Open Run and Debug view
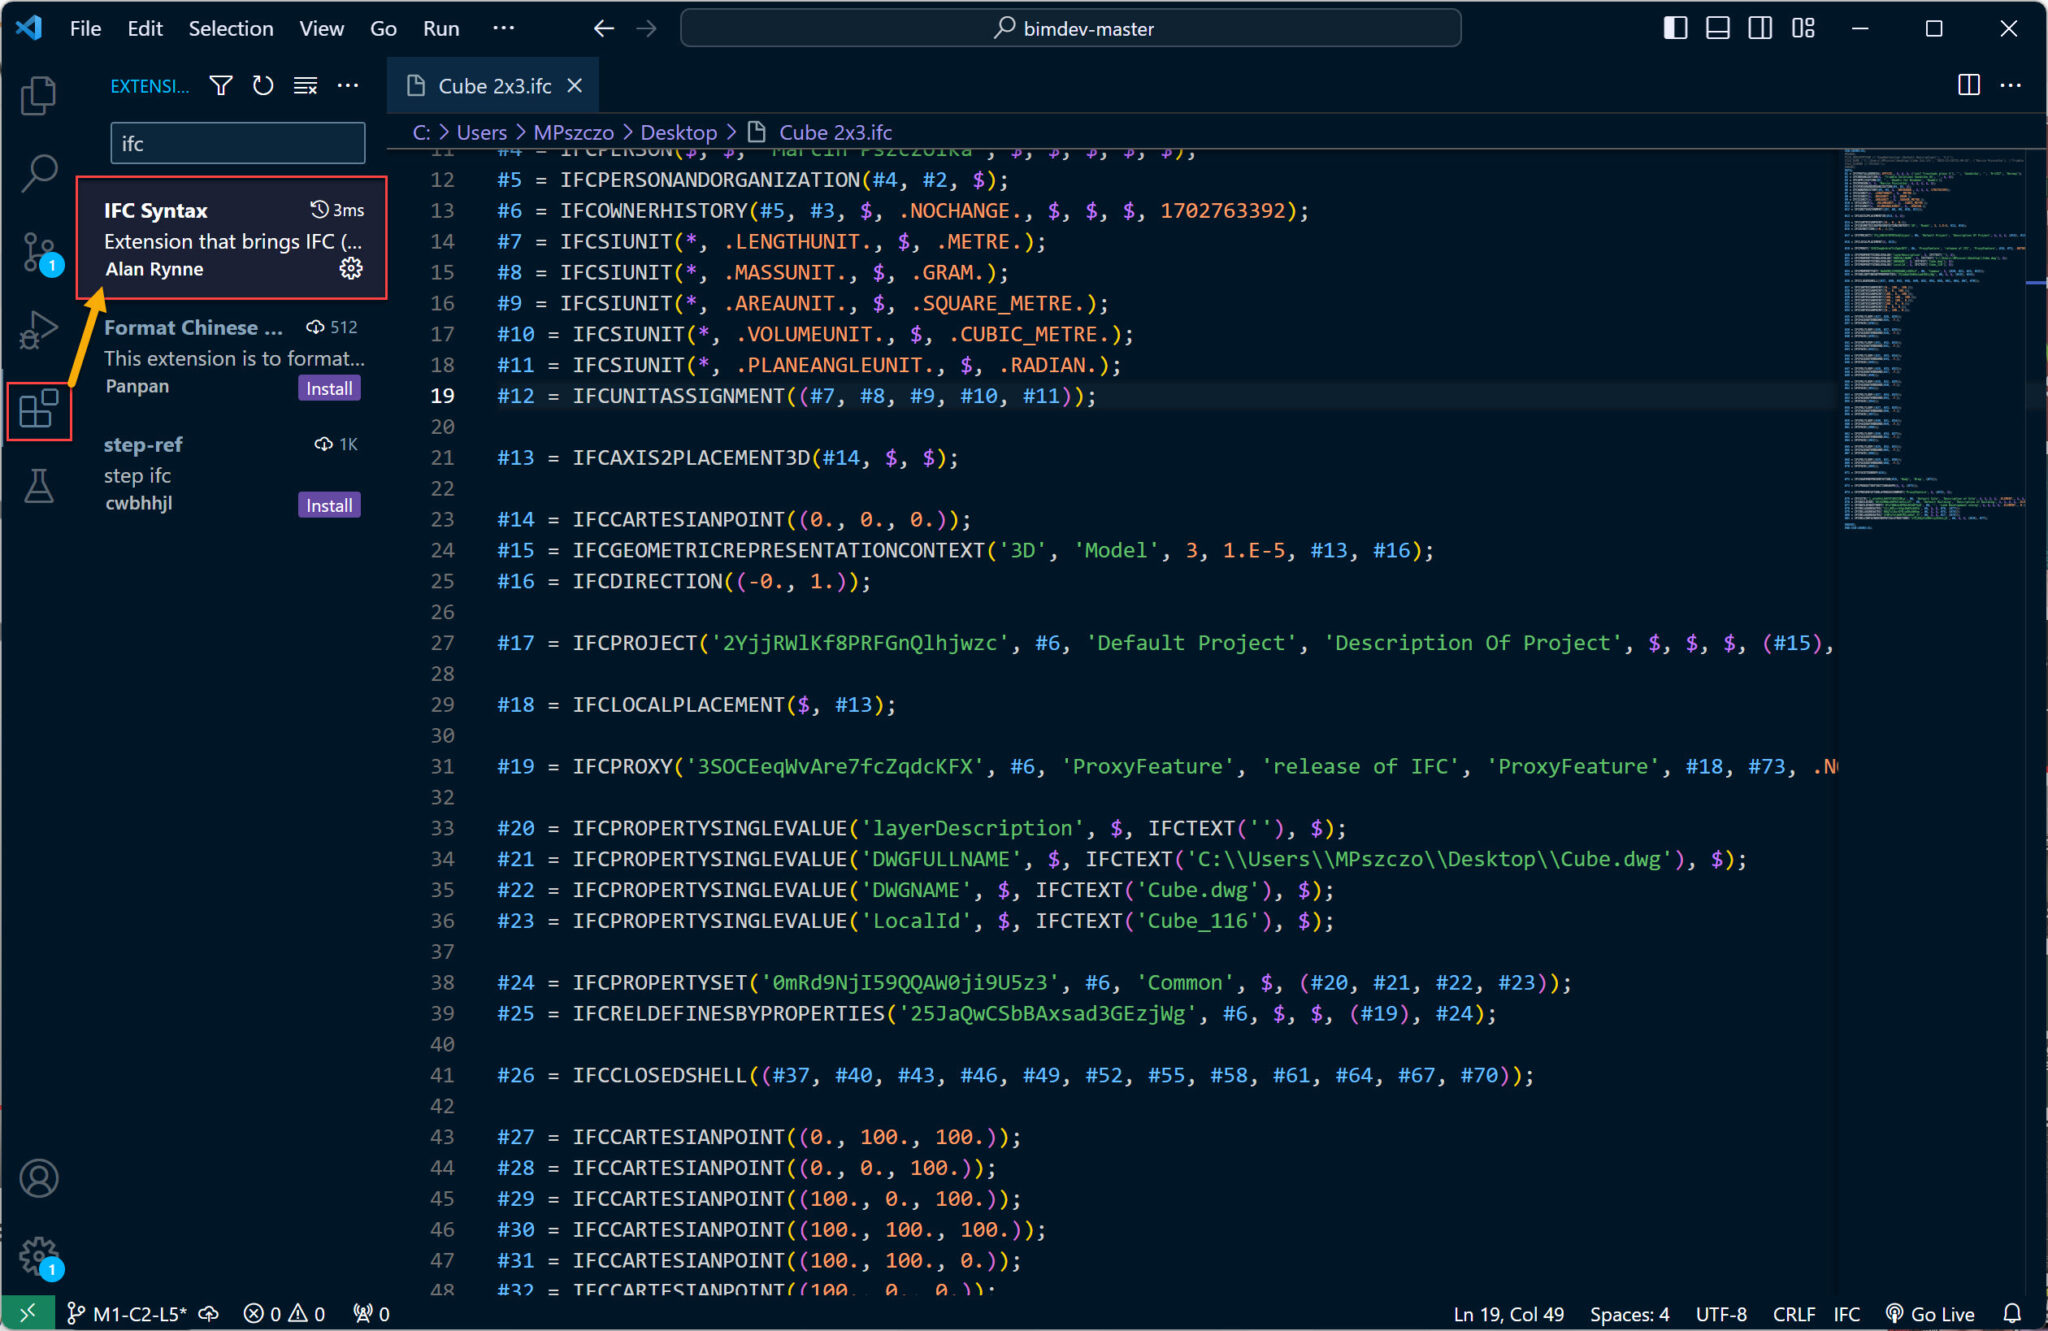 pyautogui.click(x=38, y=329)
